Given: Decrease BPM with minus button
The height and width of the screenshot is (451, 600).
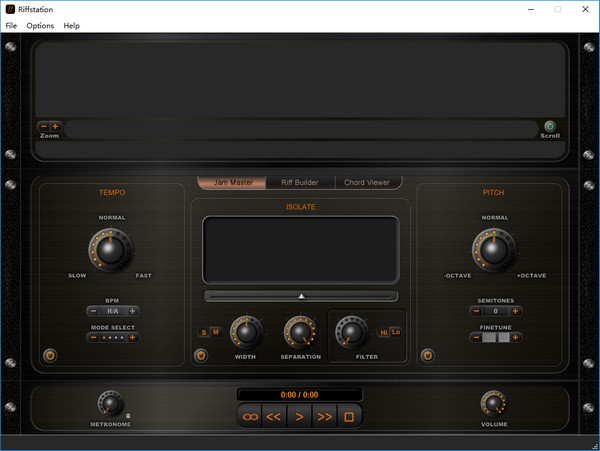Looking at the screenshot, I should (93, 311).
